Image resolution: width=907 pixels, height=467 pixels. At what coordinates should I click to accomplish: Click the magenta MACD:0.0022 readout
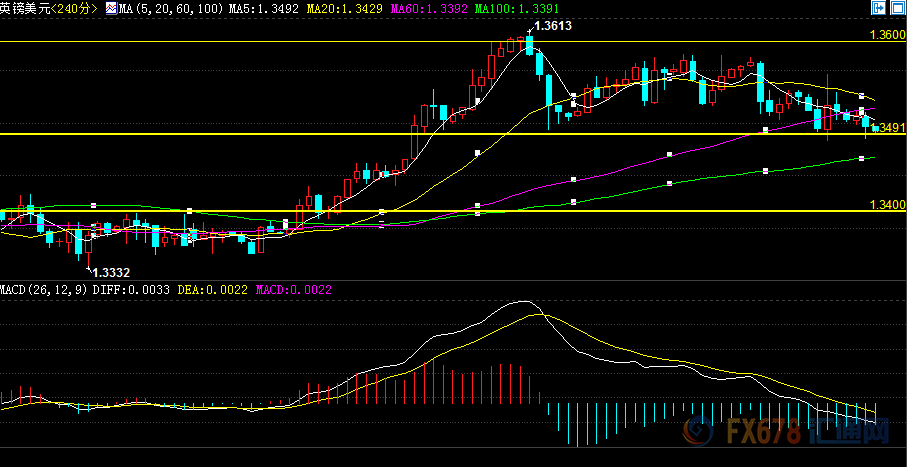294,289
